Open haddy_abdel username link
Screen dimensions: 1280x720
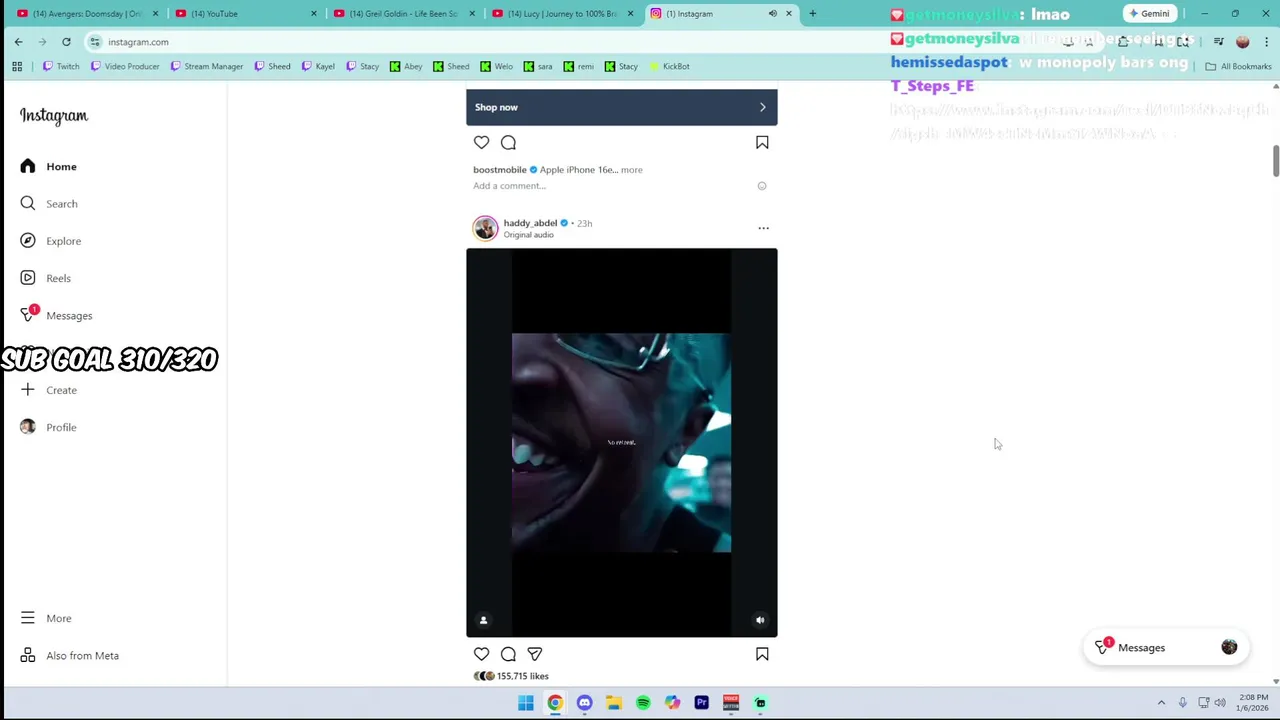point(530,223)
